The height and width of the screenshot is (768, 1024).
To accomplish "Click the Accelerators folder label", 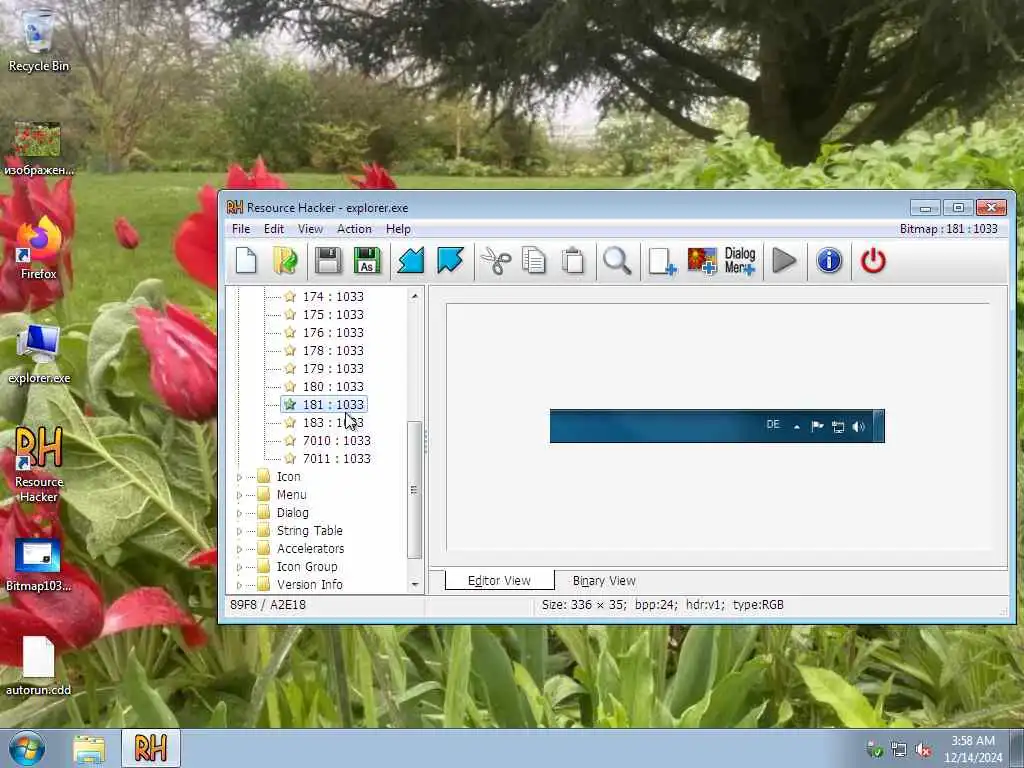I will [310, 549].
